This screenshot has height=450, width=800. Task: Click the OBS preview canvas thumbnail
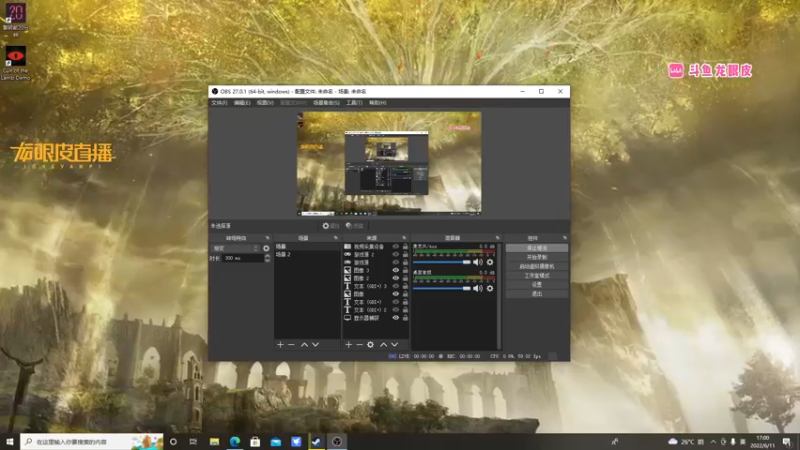389,163
